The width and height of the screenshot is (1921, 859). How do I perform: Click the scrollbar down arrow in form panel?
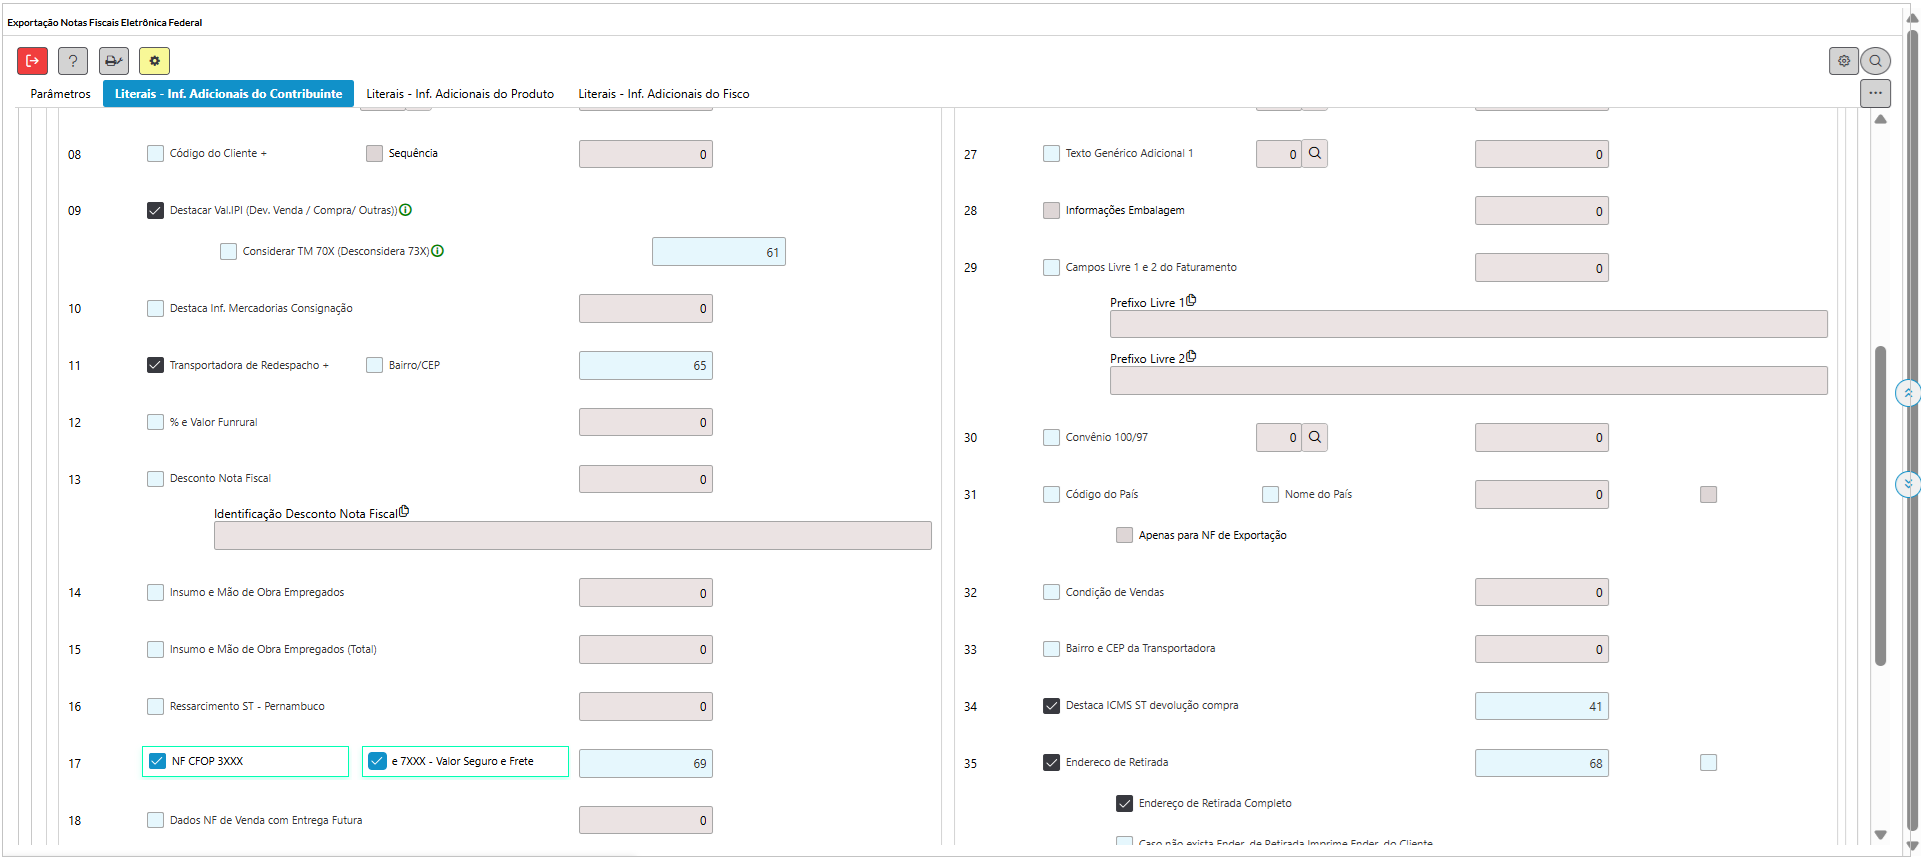coord(1880,834)
